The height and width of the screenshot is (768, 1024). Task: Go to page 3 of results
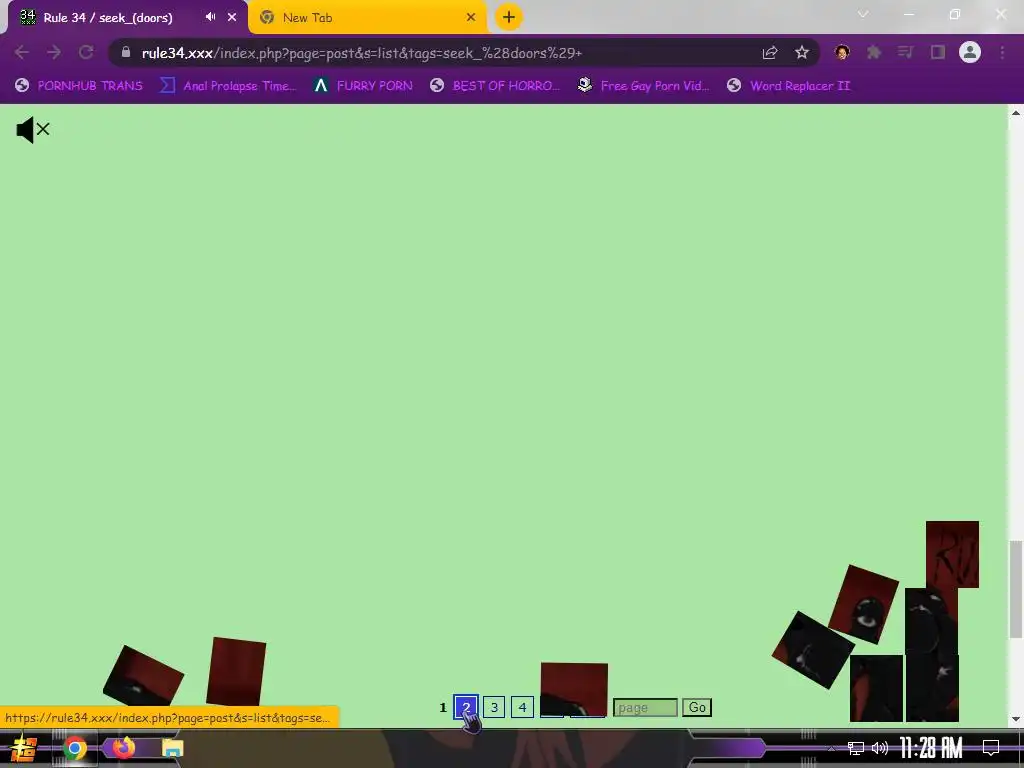pos(494,707)
